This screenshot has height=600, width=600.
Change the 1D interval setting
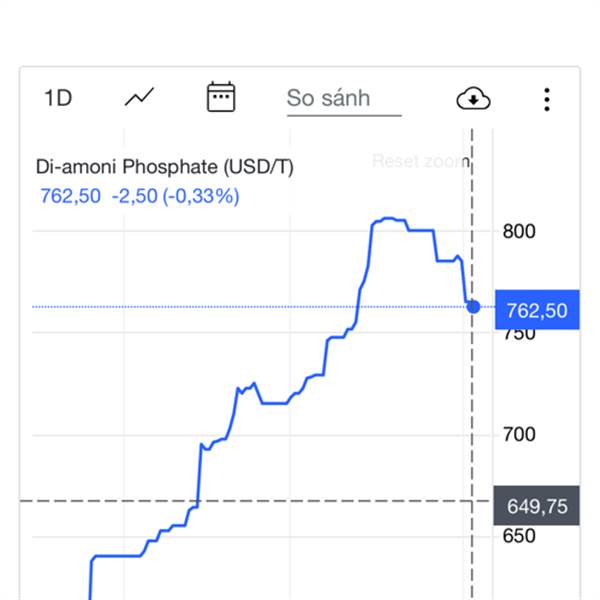pos(58,98)
